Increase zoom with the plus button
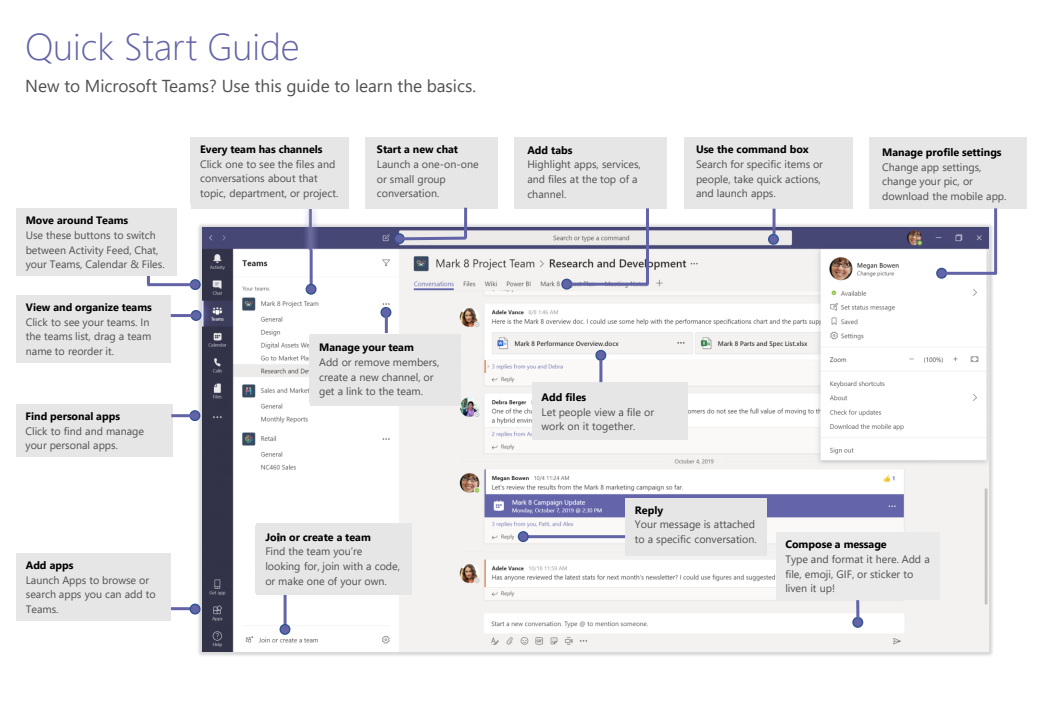Screen dimensions: 1051x712 tap(955, 359)
